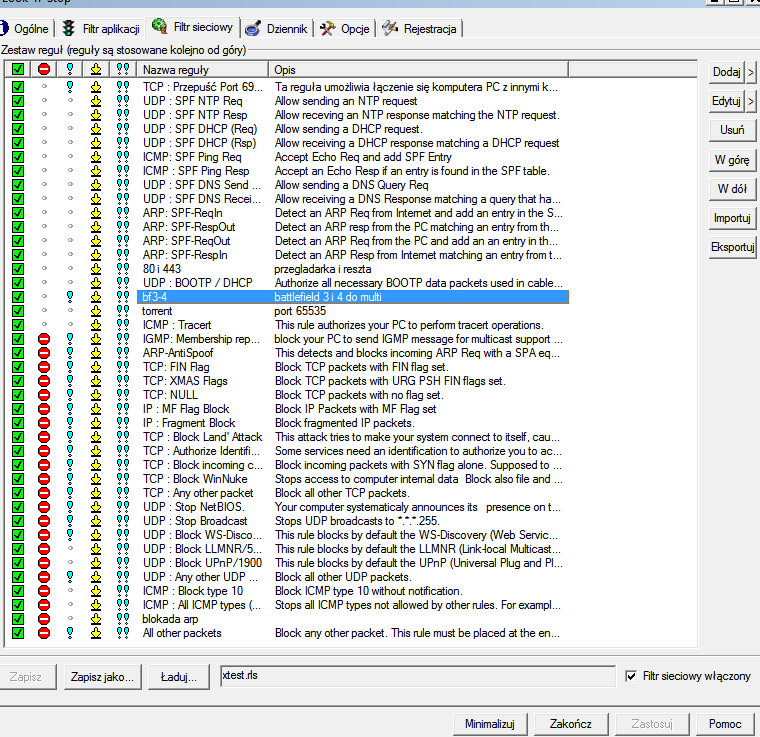Expand the arrow next to Dodaj button
Screen dimensions: 760x737
pos(751,72)
